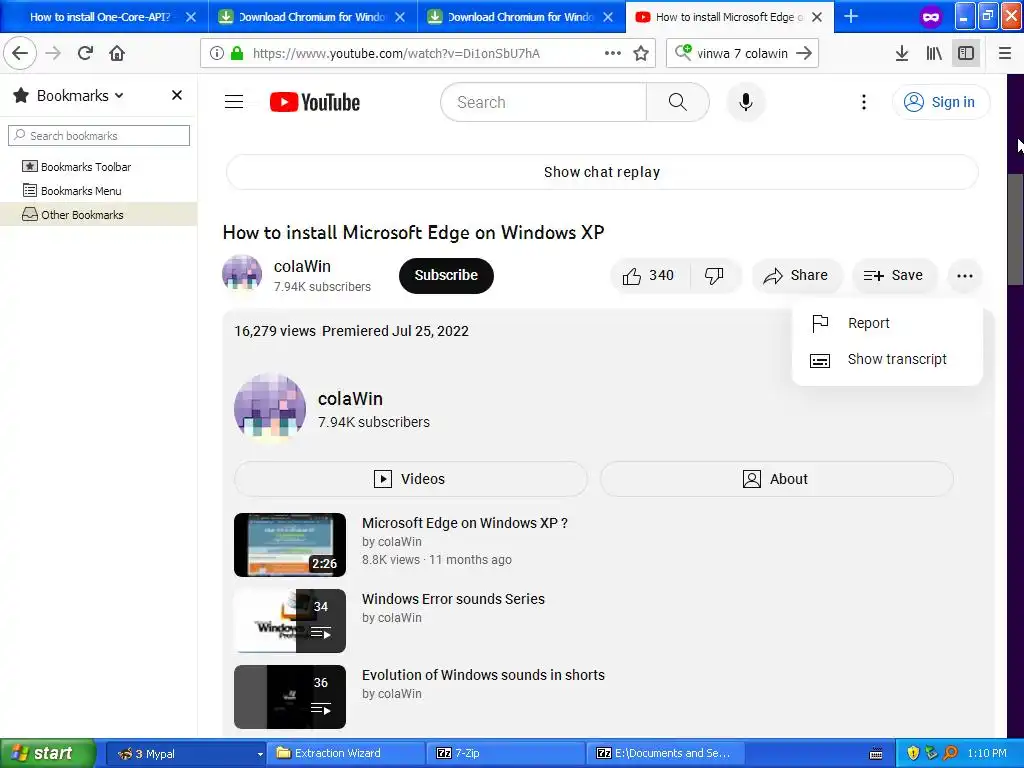Click the Share button

(x=797, y=276)
